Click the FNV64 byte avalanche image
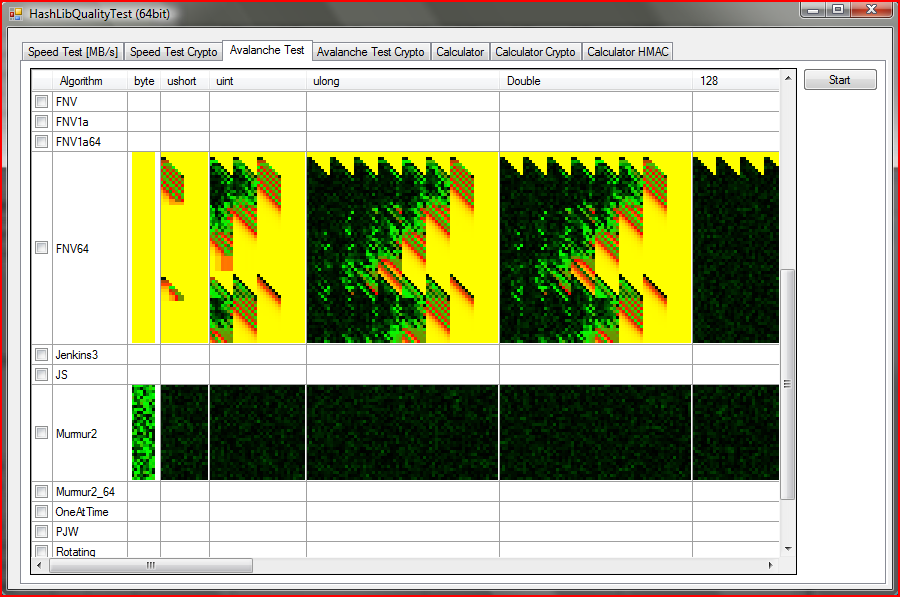The width and height of the screenshot is (900, 597). tap(143, 247)
